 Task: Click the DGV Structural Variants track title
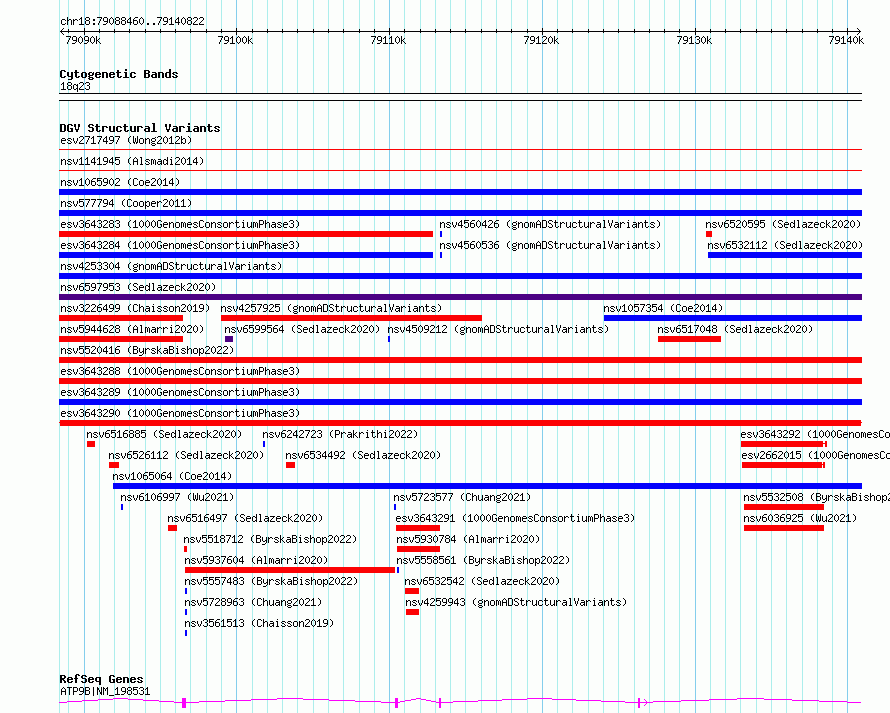coord(140,128)
